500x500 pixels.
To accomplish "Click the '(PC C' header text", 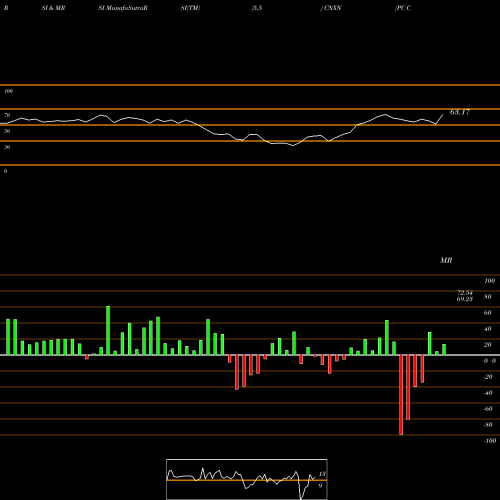I will [x=403, y=8].
